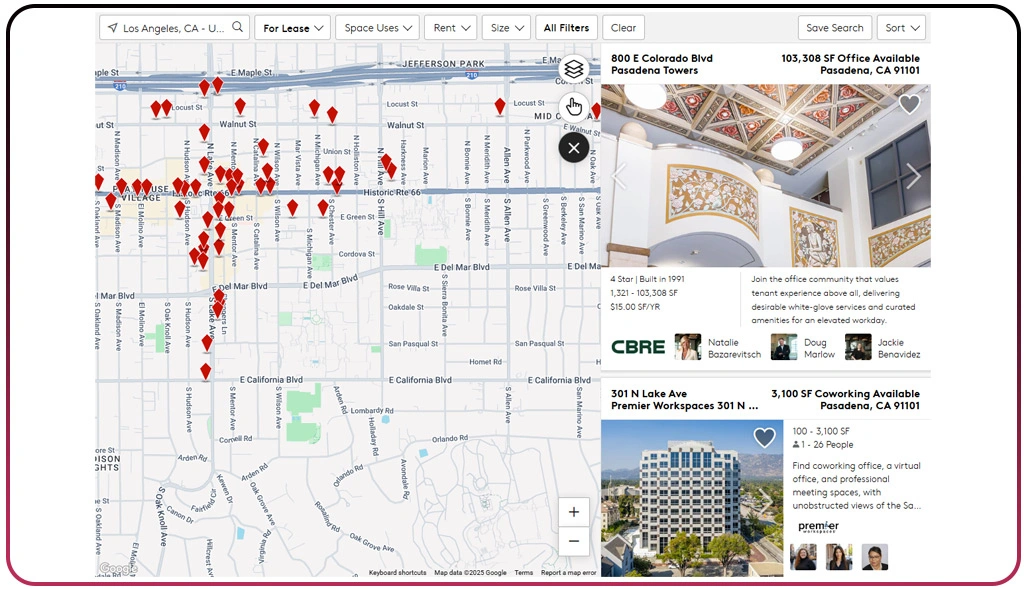
Task: Click the Save Search button
Action: tap(835, 28)
